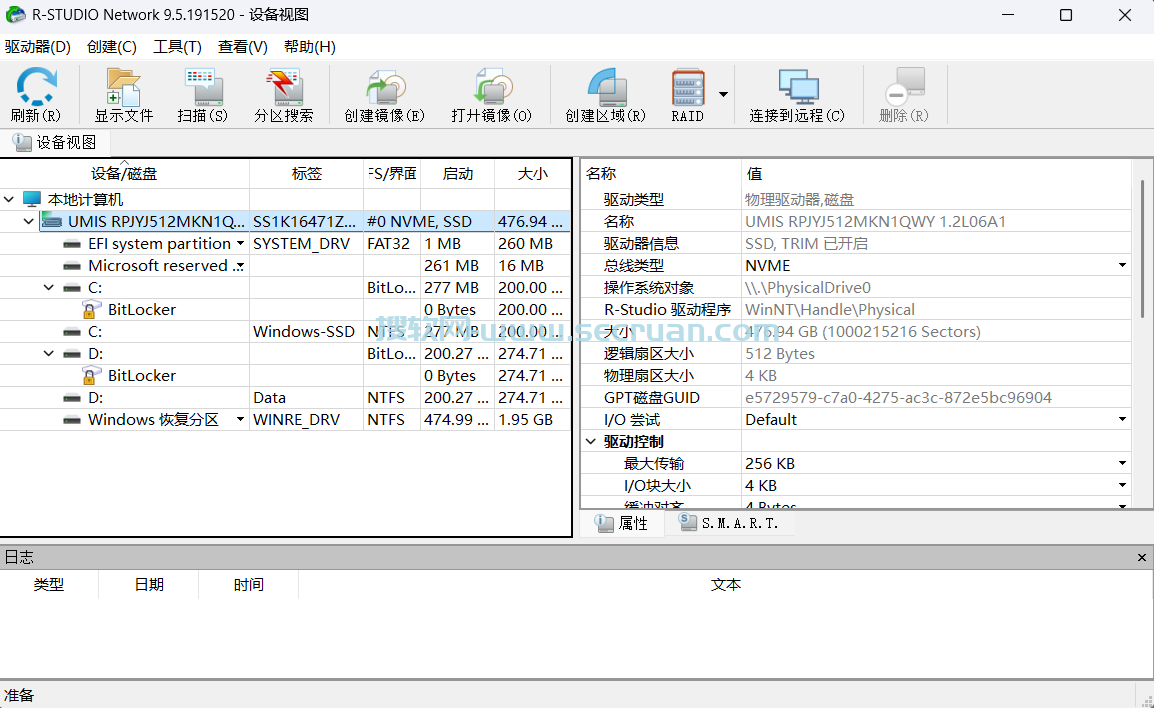Close the 日志 log panel
Image resolution: width=1154 pixels, height=708 pixels.
pos(1141,558)
